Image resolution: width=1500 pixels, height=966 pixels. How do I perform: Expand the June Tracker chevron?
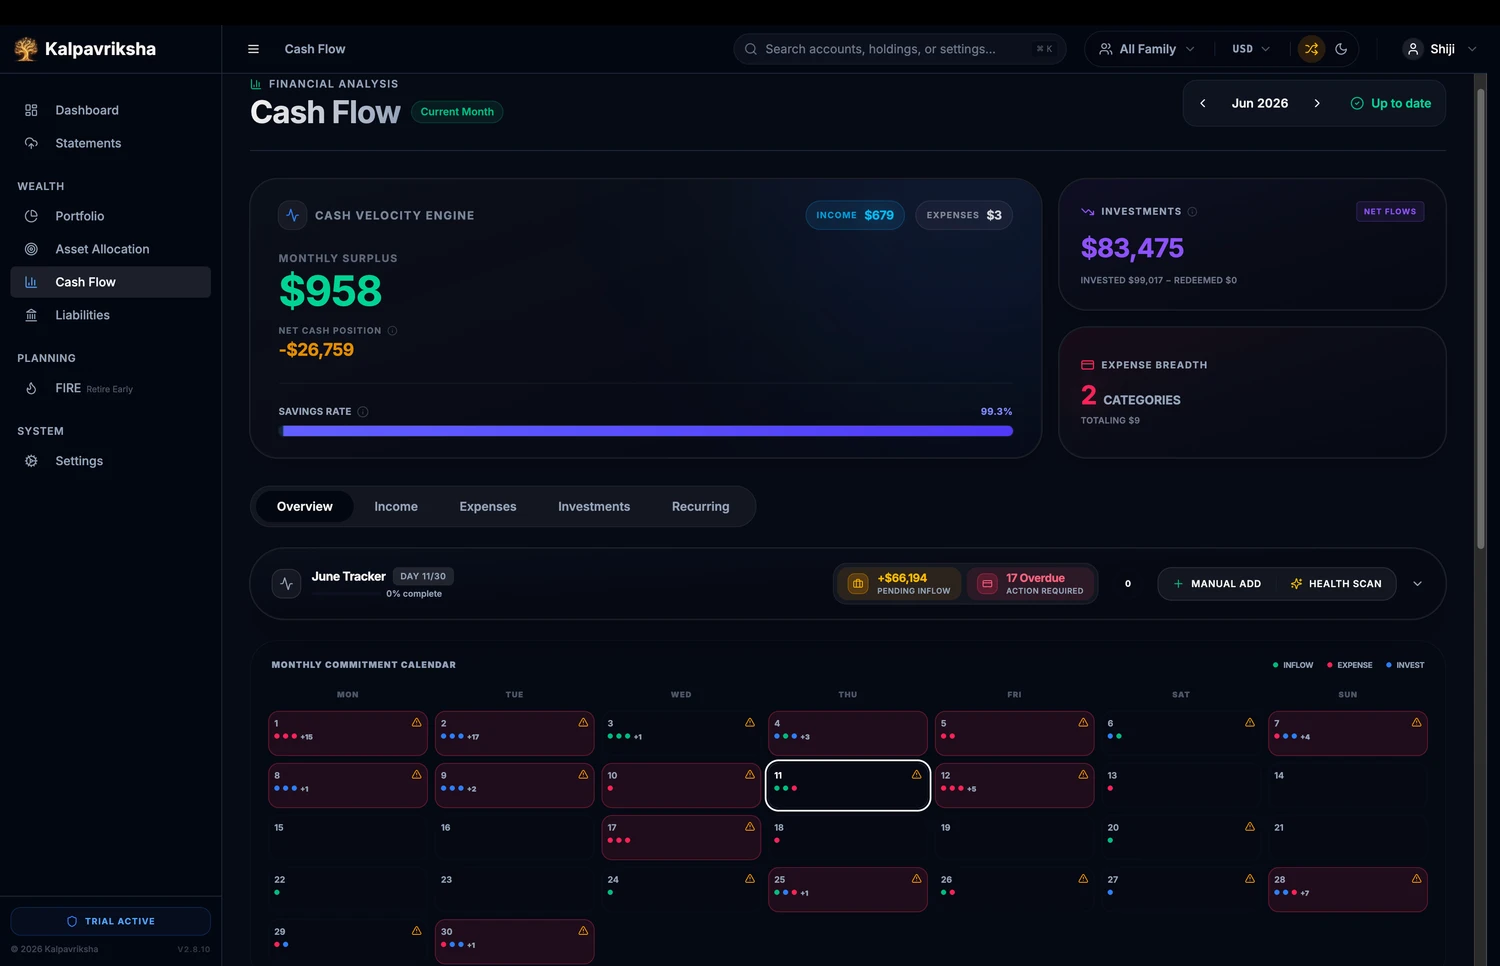point(1417,584)
